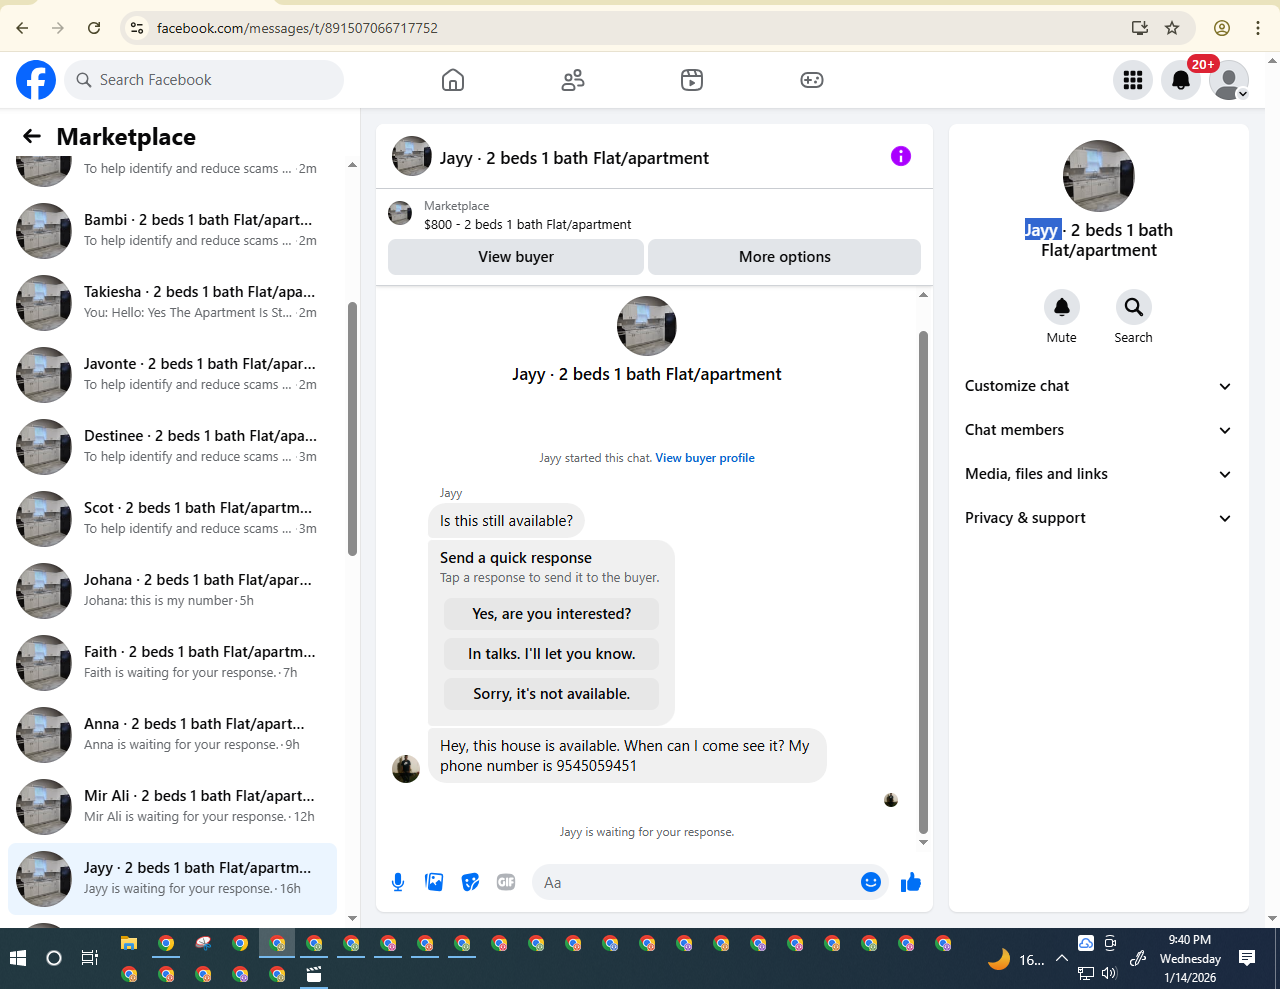Open the Facebook logo home link
1280x989 pixels.
click(x=36, y=80)
